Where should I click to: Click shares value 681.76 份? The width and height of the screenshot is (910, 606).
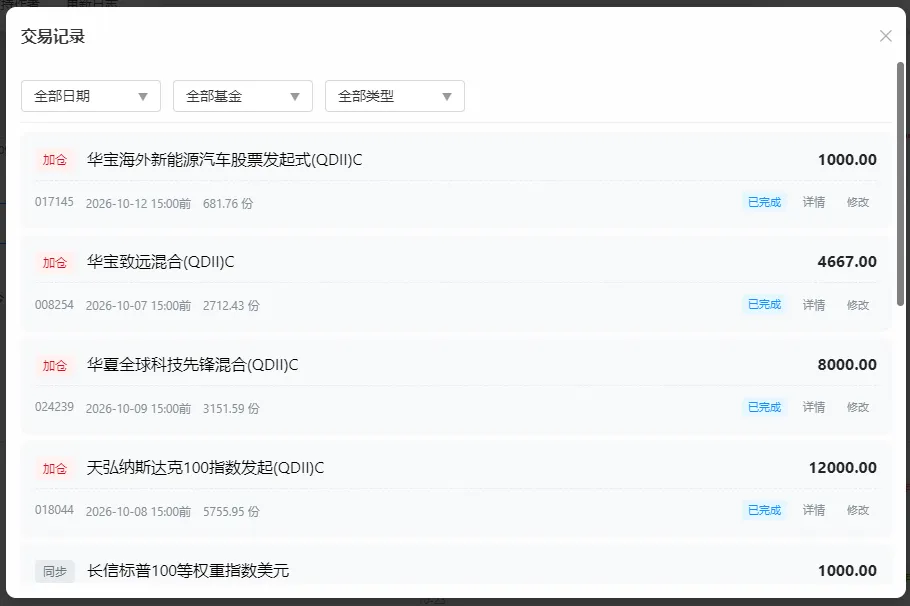pos(228,204)
